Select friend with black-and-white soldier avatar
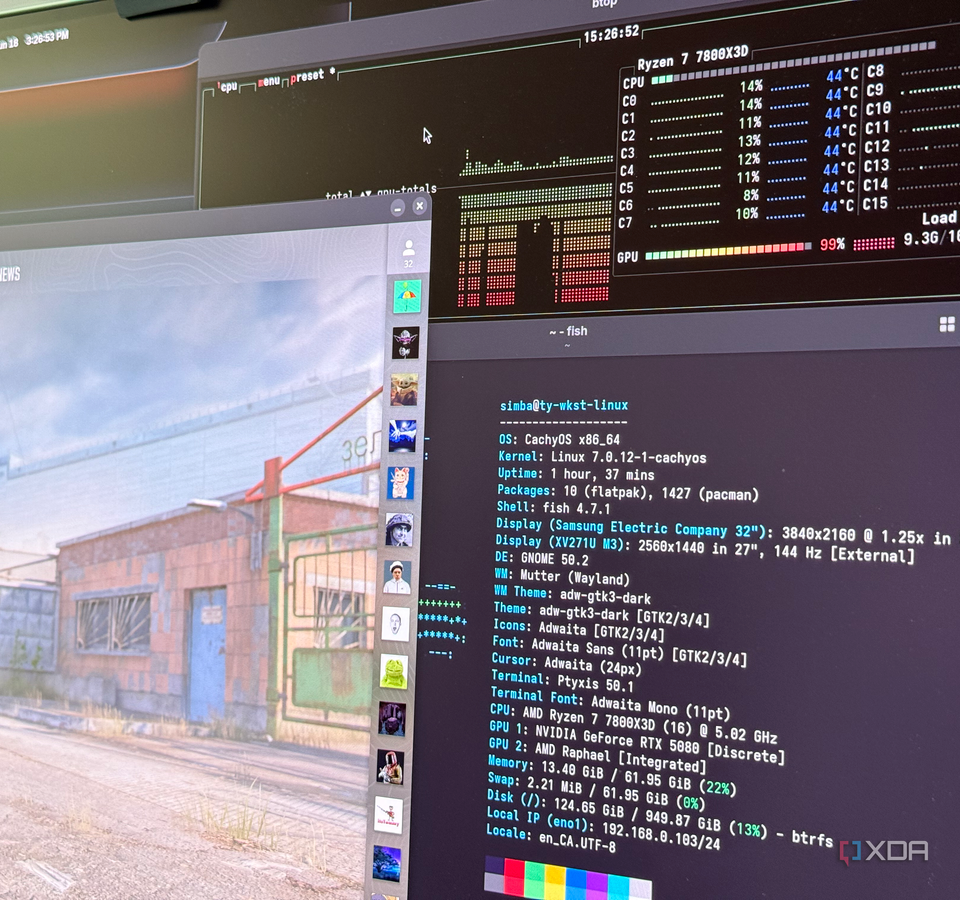Viewport: 960px width, 900px height. [x=399, y=530]
